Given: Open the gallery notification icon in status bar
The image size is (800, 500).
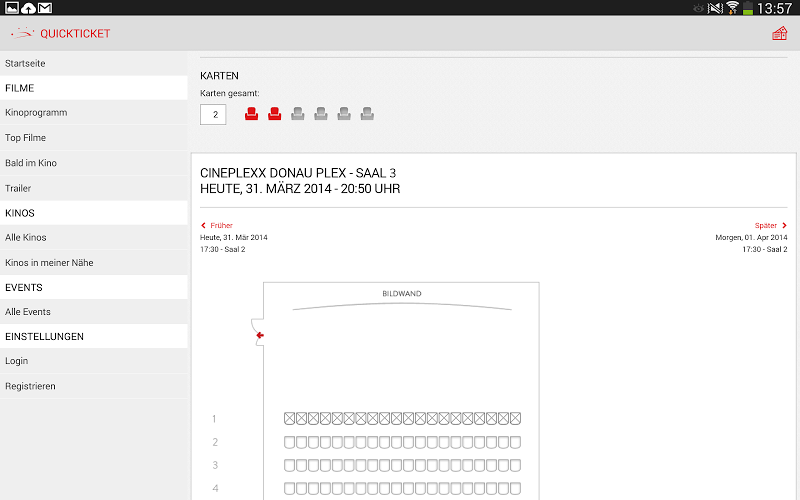Looking at the screenshot, I should pyautogui.click(x=12, y=8).
